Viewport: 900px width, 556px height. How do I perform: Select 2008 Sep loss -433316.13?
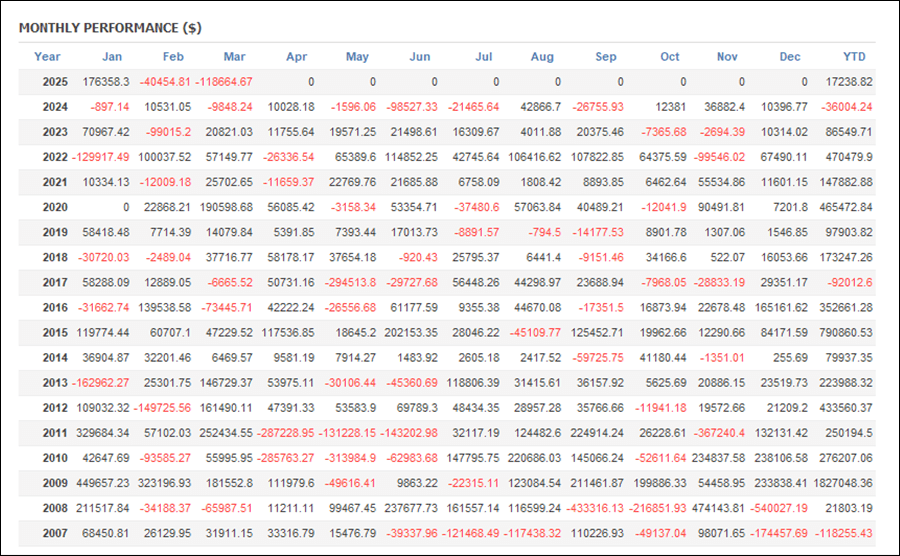(595, 508)
